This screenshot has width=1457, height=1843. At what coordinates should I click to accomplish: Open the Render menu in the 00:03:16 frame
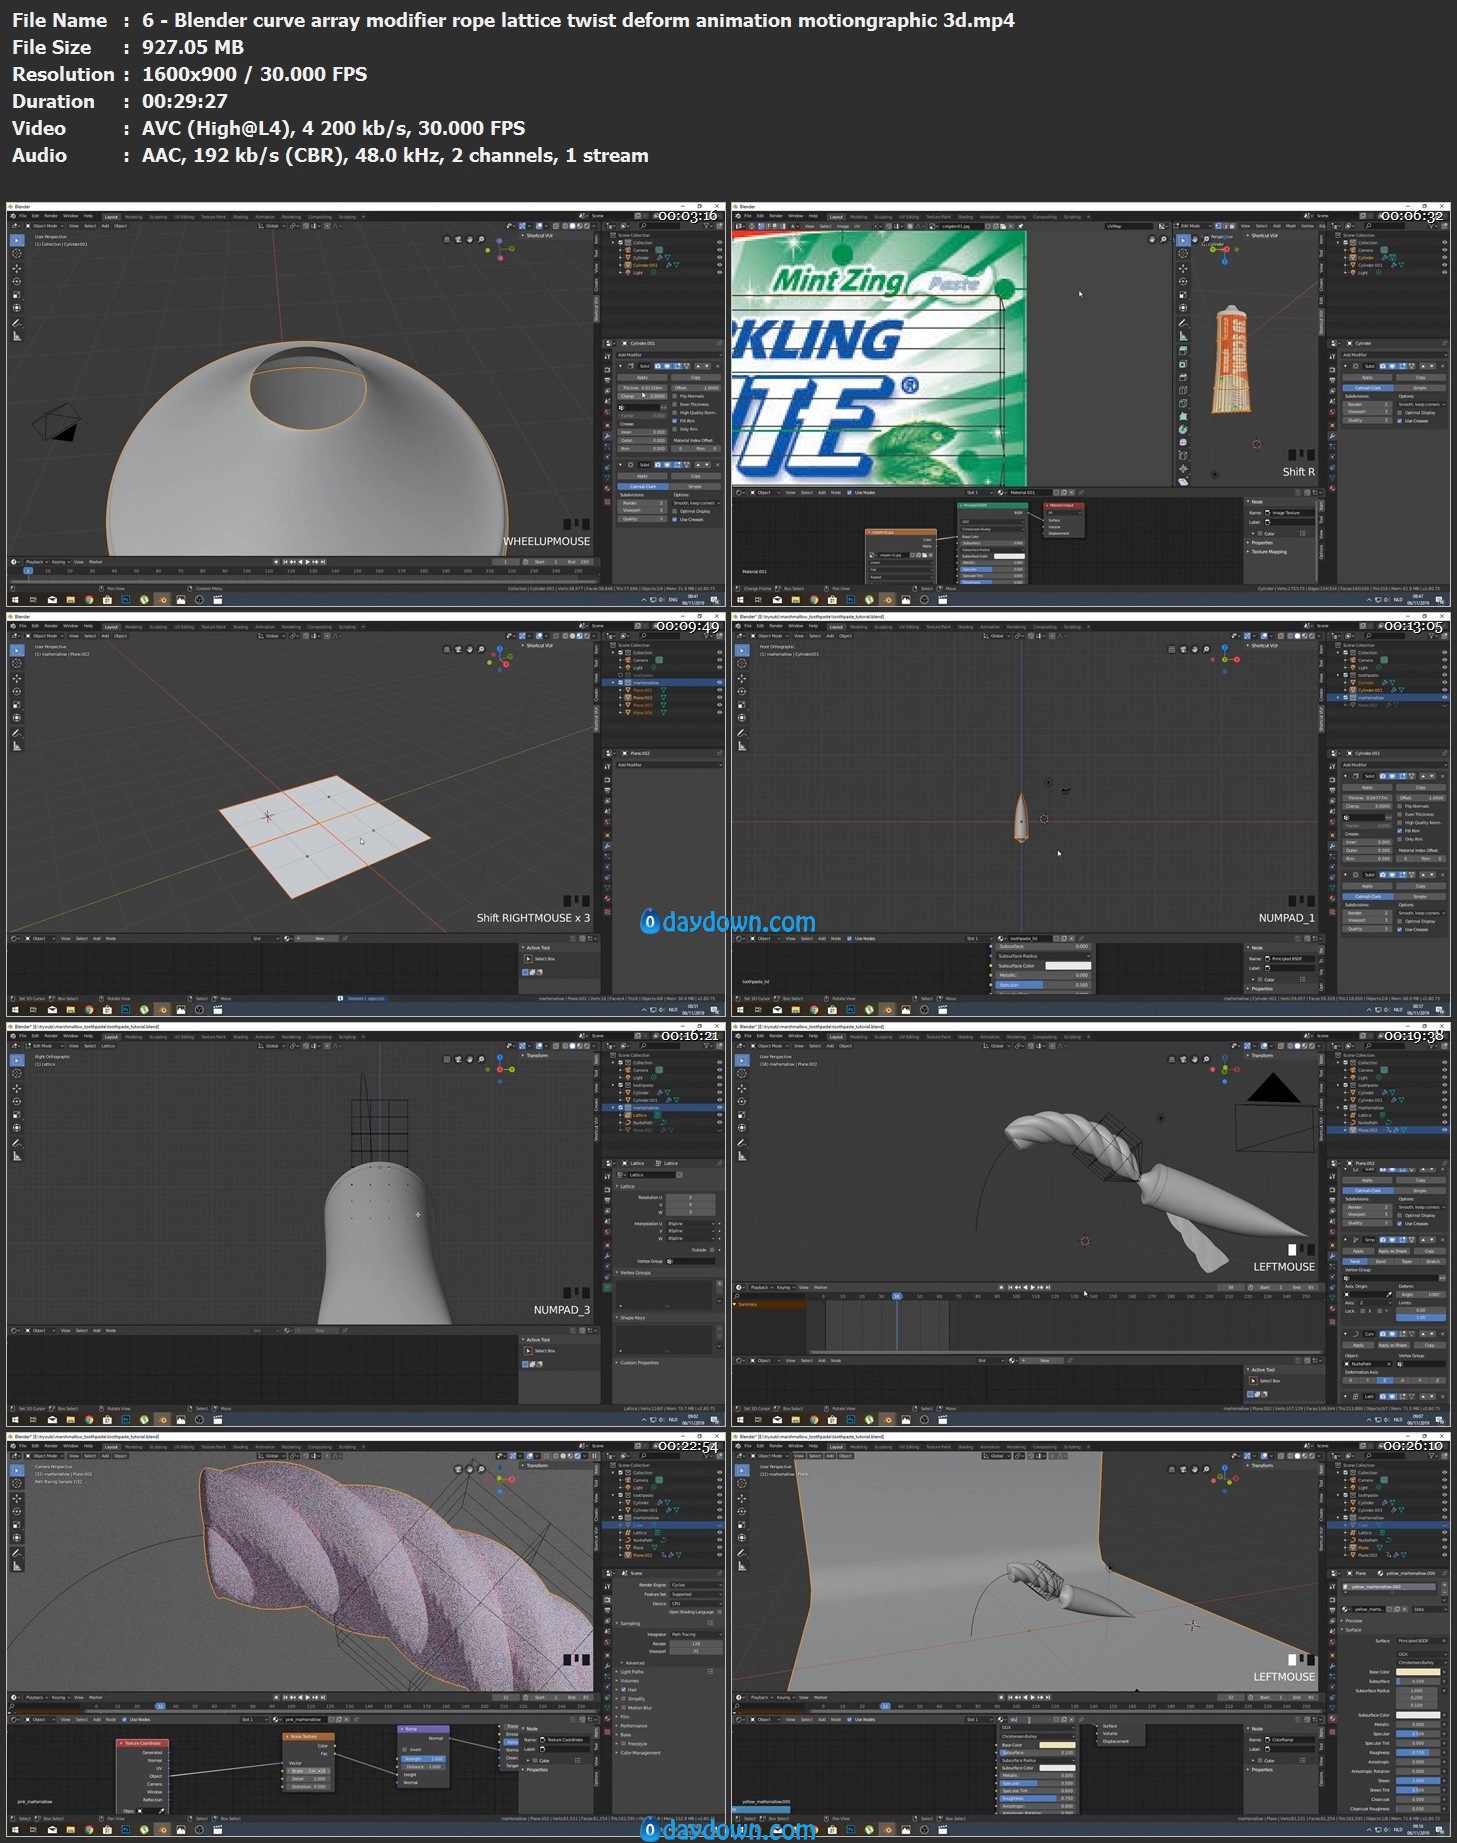51,216
